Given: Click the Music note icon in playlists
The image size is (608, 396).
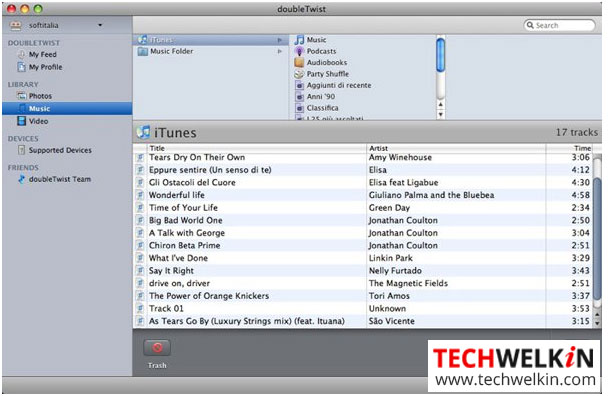Looking at the screenshot, I should point(299,40).
